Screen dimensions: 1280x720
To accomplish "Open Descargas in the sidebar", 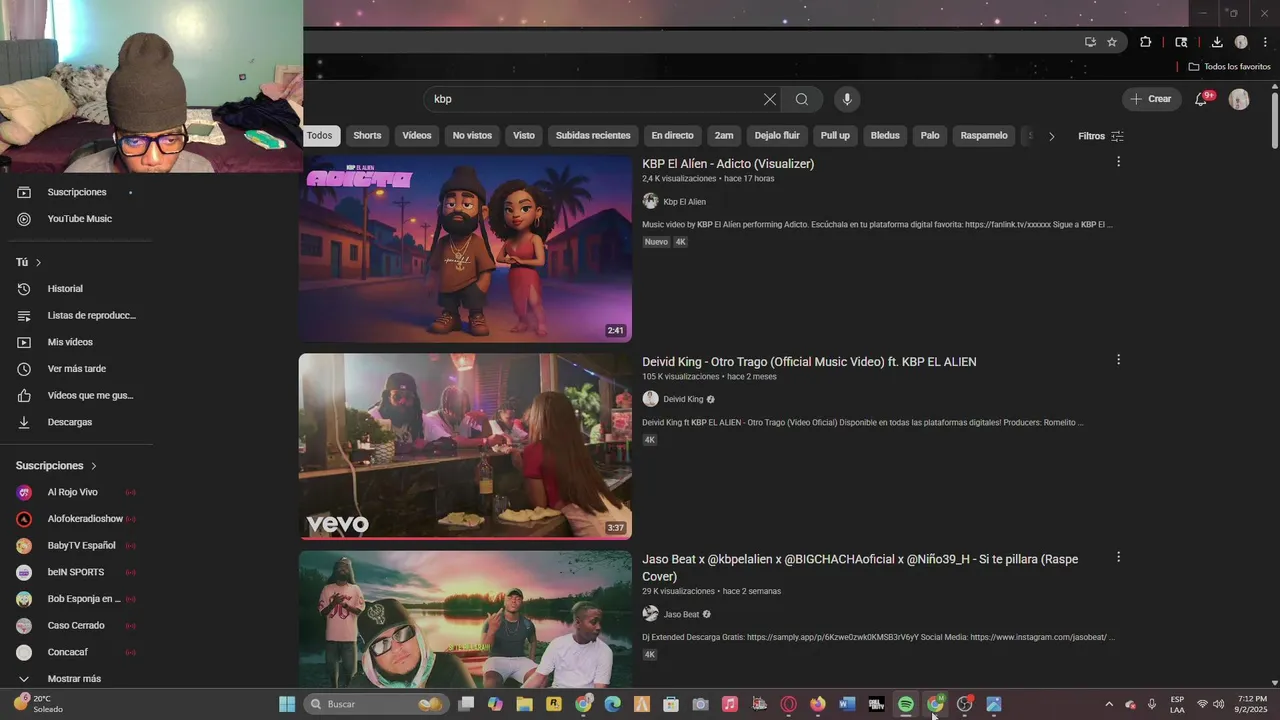I will coord(69,422).
